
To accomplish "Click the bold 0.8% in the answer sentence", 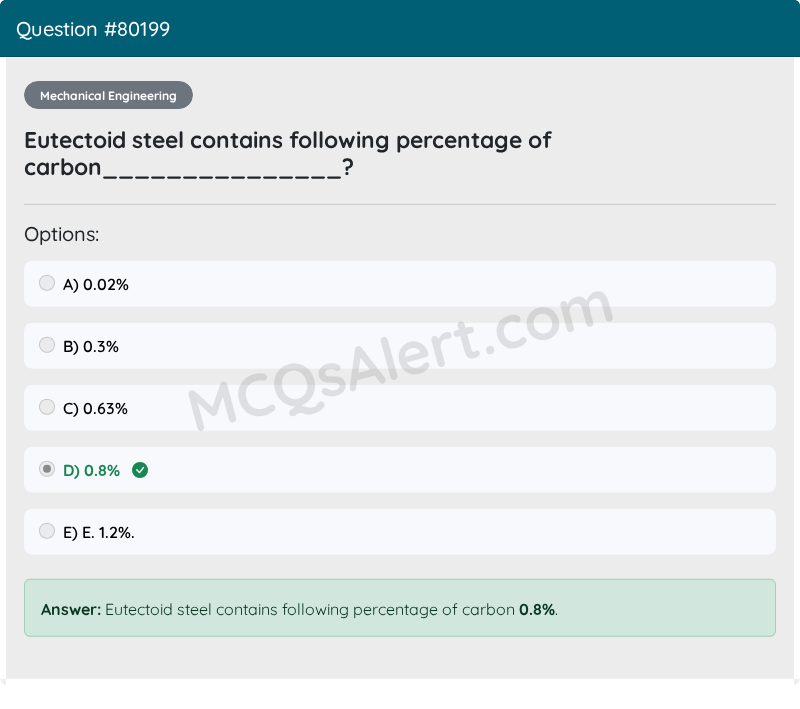I will (x=537, y=610).
